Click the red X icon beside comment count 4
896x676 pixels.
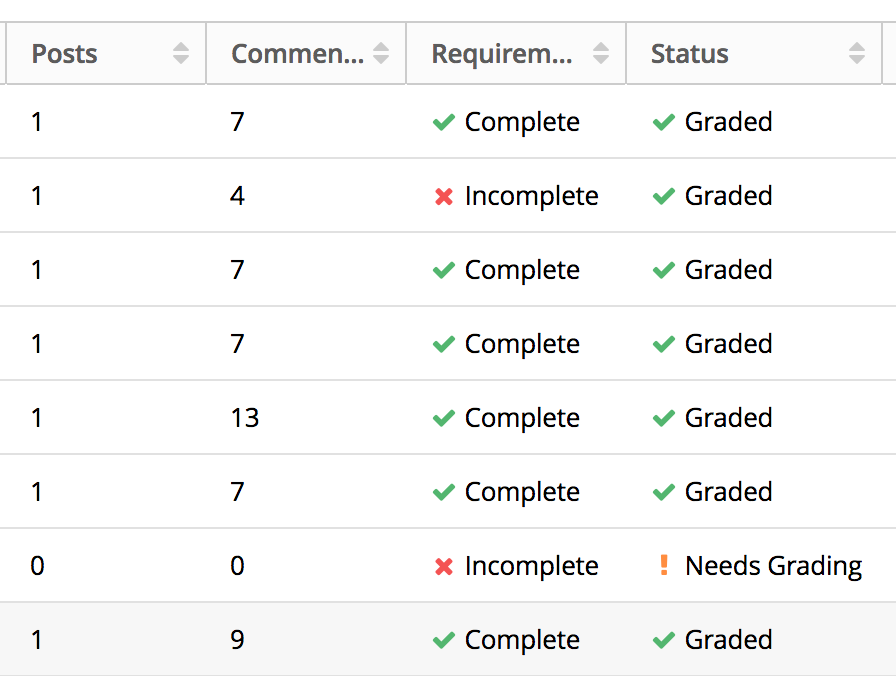pos(444,197)
